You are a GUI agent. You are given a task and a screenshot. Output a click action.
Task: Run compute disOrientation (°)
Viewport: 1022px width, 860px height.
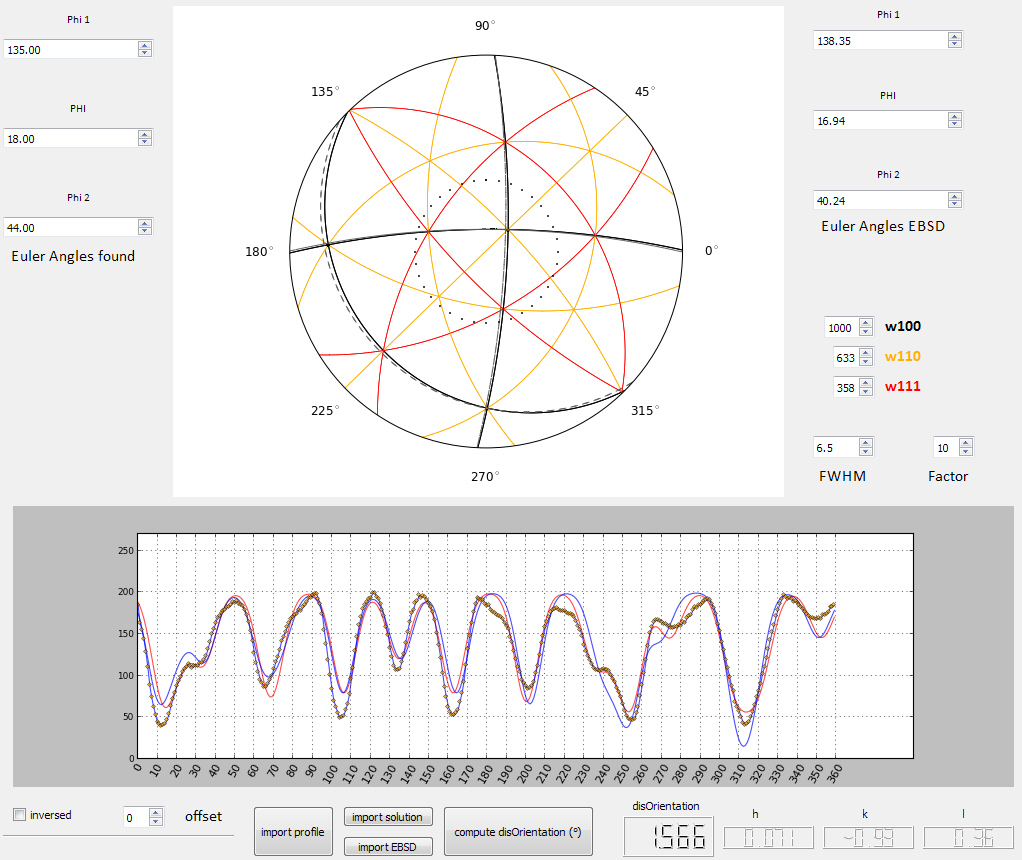pyautogui.click(x=518, y=832)
